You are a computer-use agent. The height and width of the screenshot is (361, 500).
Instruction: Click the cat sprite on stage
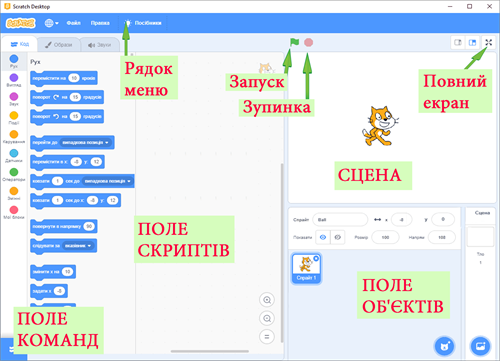coord(380,126)
